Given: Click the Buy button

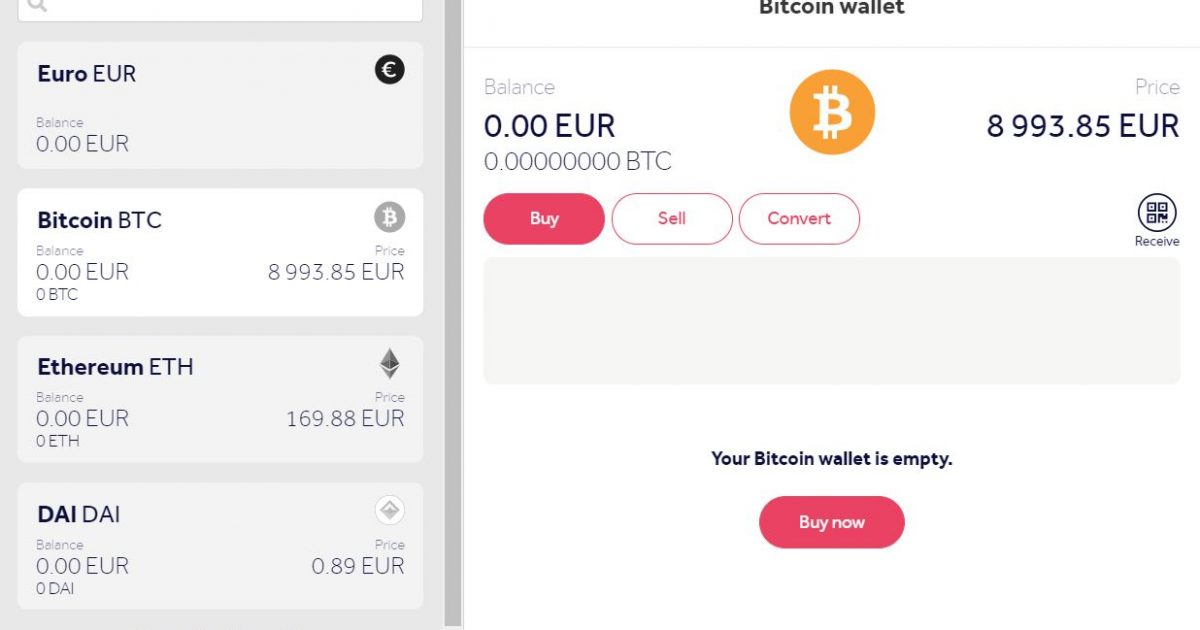Looking at the screenshot, I should 544,219.
